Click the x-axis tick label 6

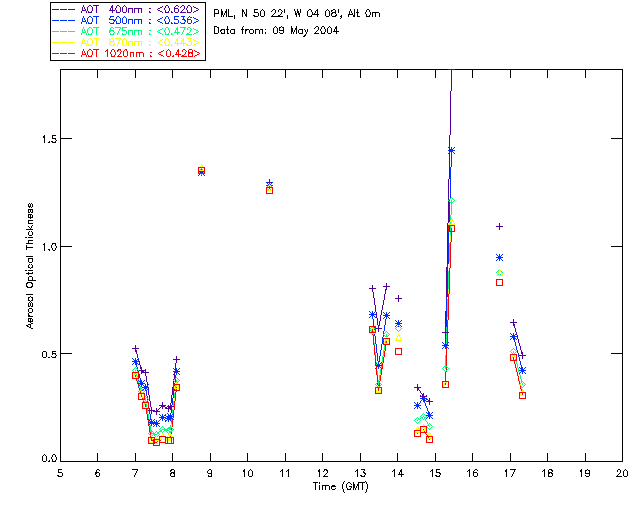tap(98, 473)
